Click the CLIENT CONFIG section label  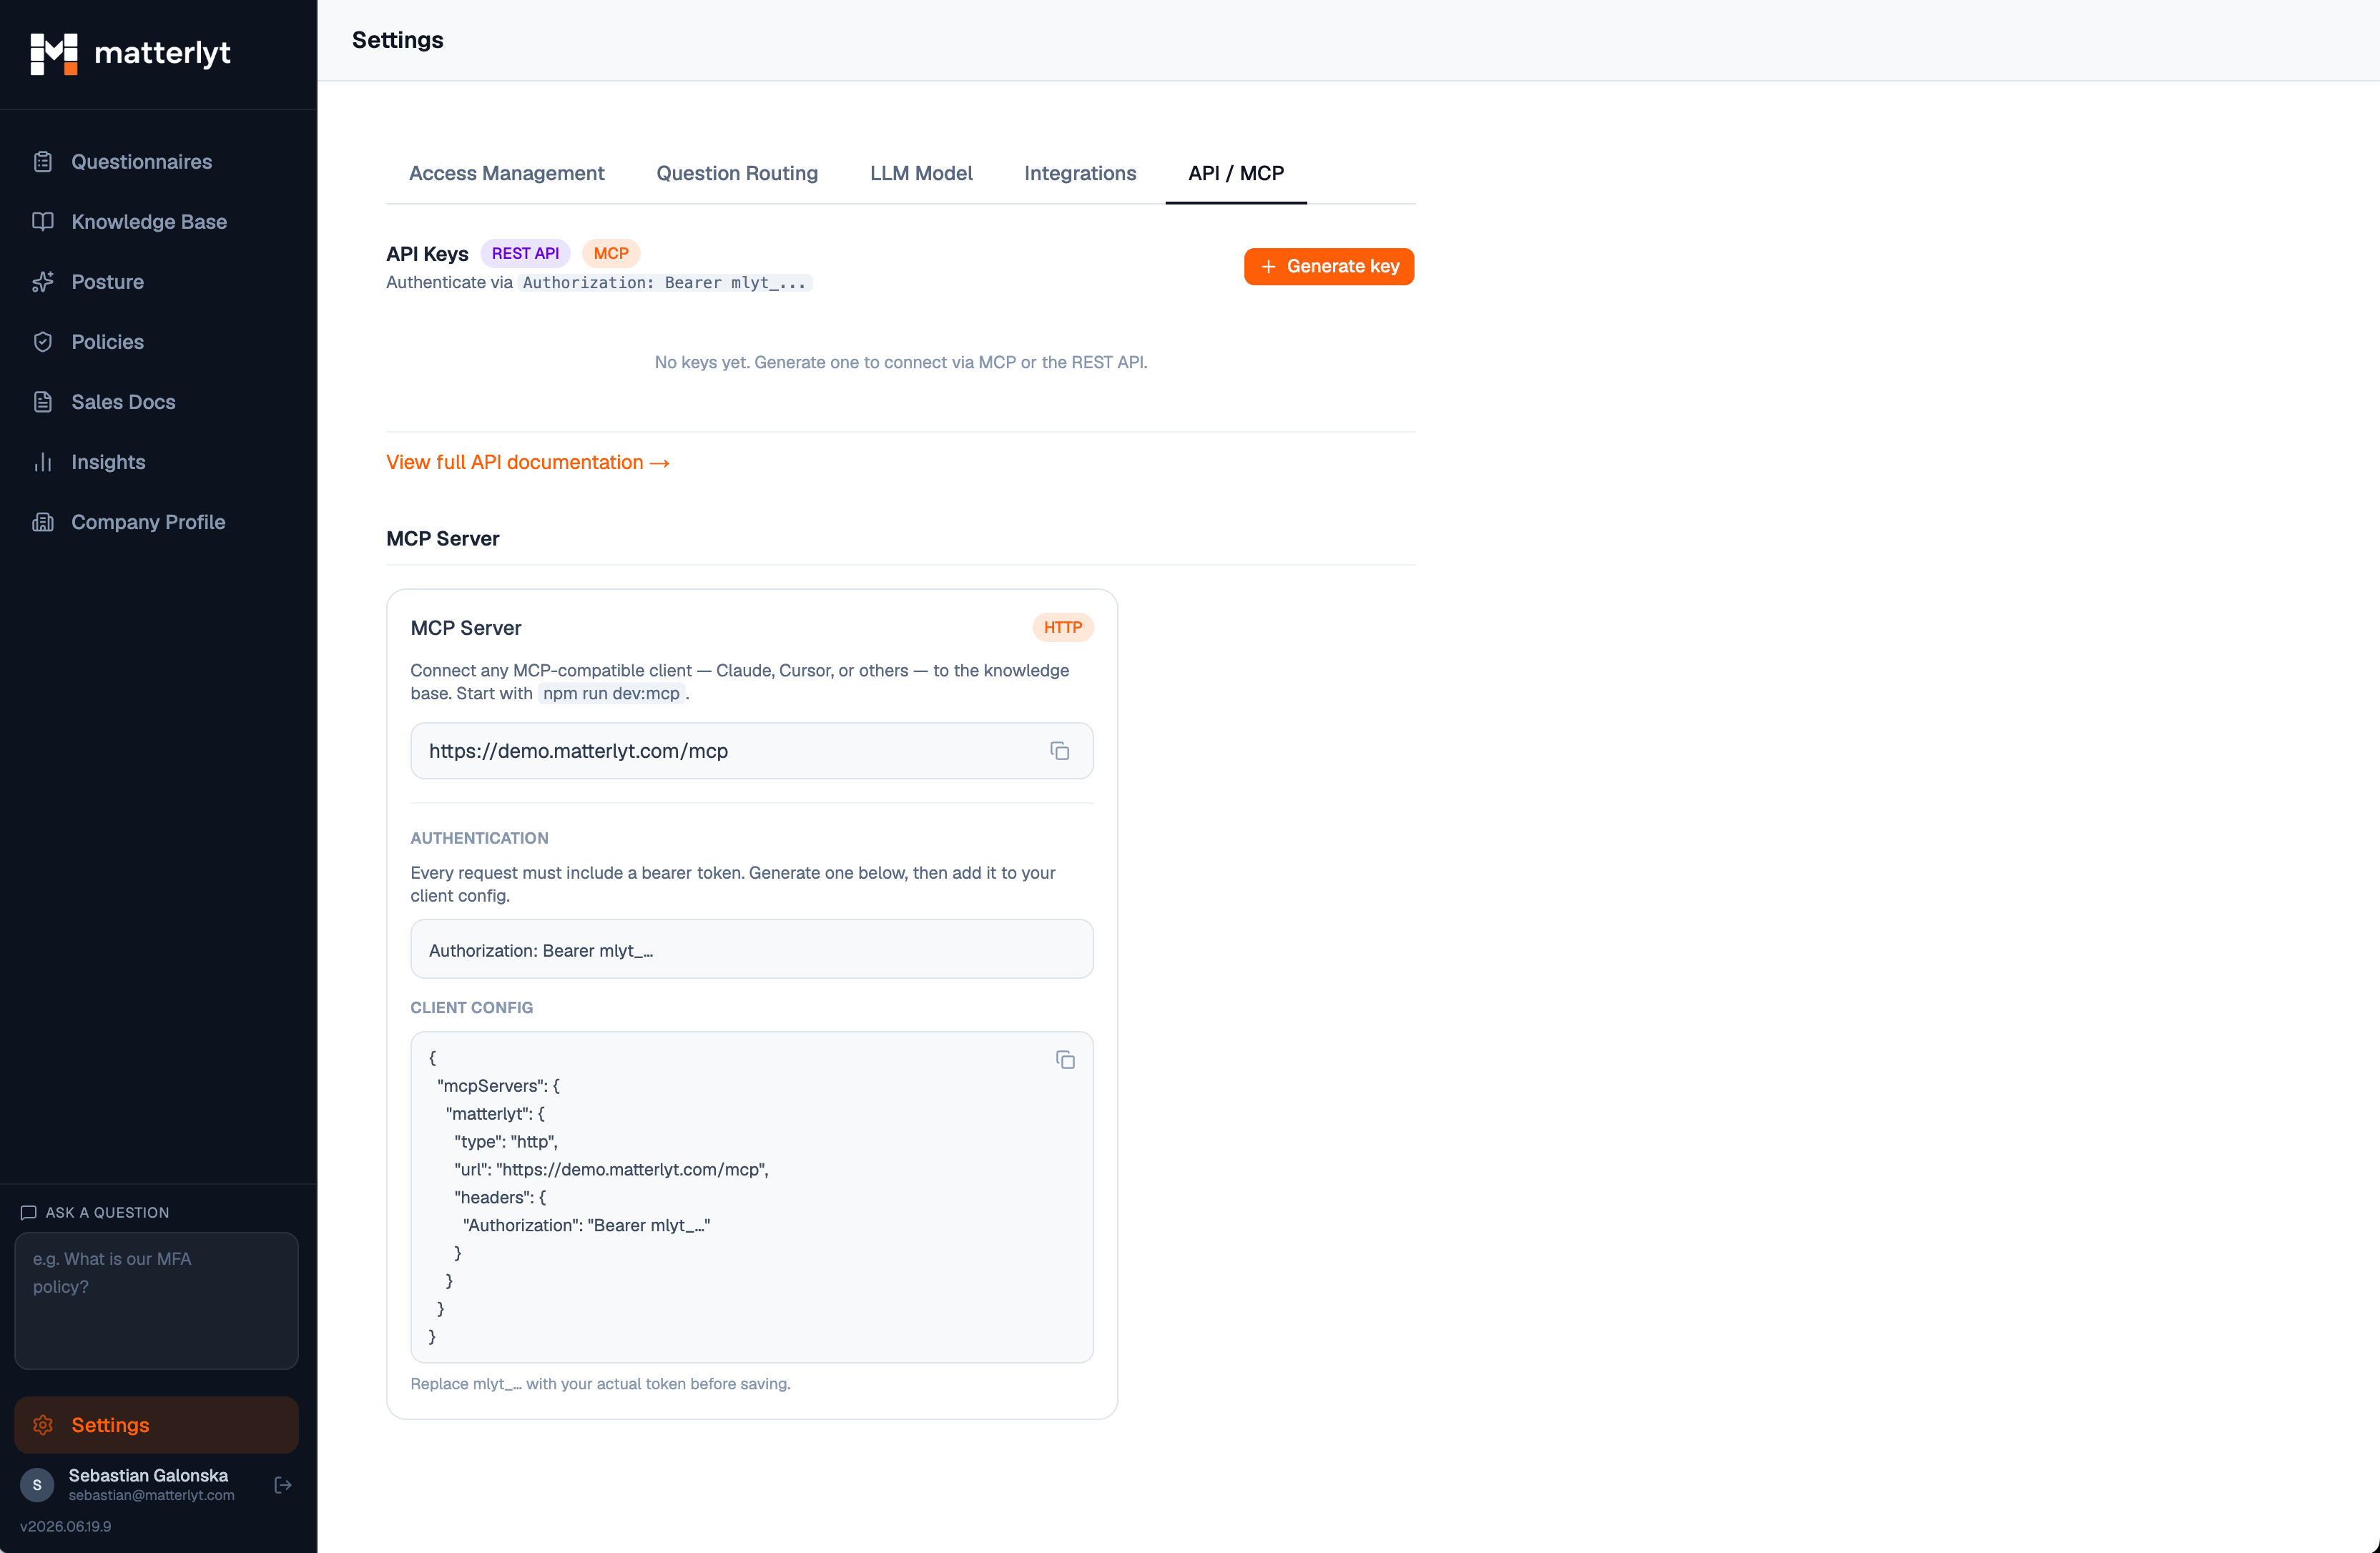pyautogui.click(x=472, y=1008)
